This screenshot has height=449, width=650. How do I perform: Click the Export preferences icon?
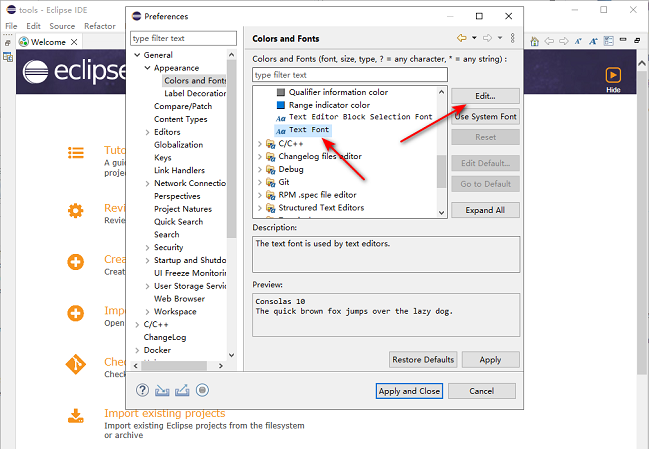click(x=182, y=391)
